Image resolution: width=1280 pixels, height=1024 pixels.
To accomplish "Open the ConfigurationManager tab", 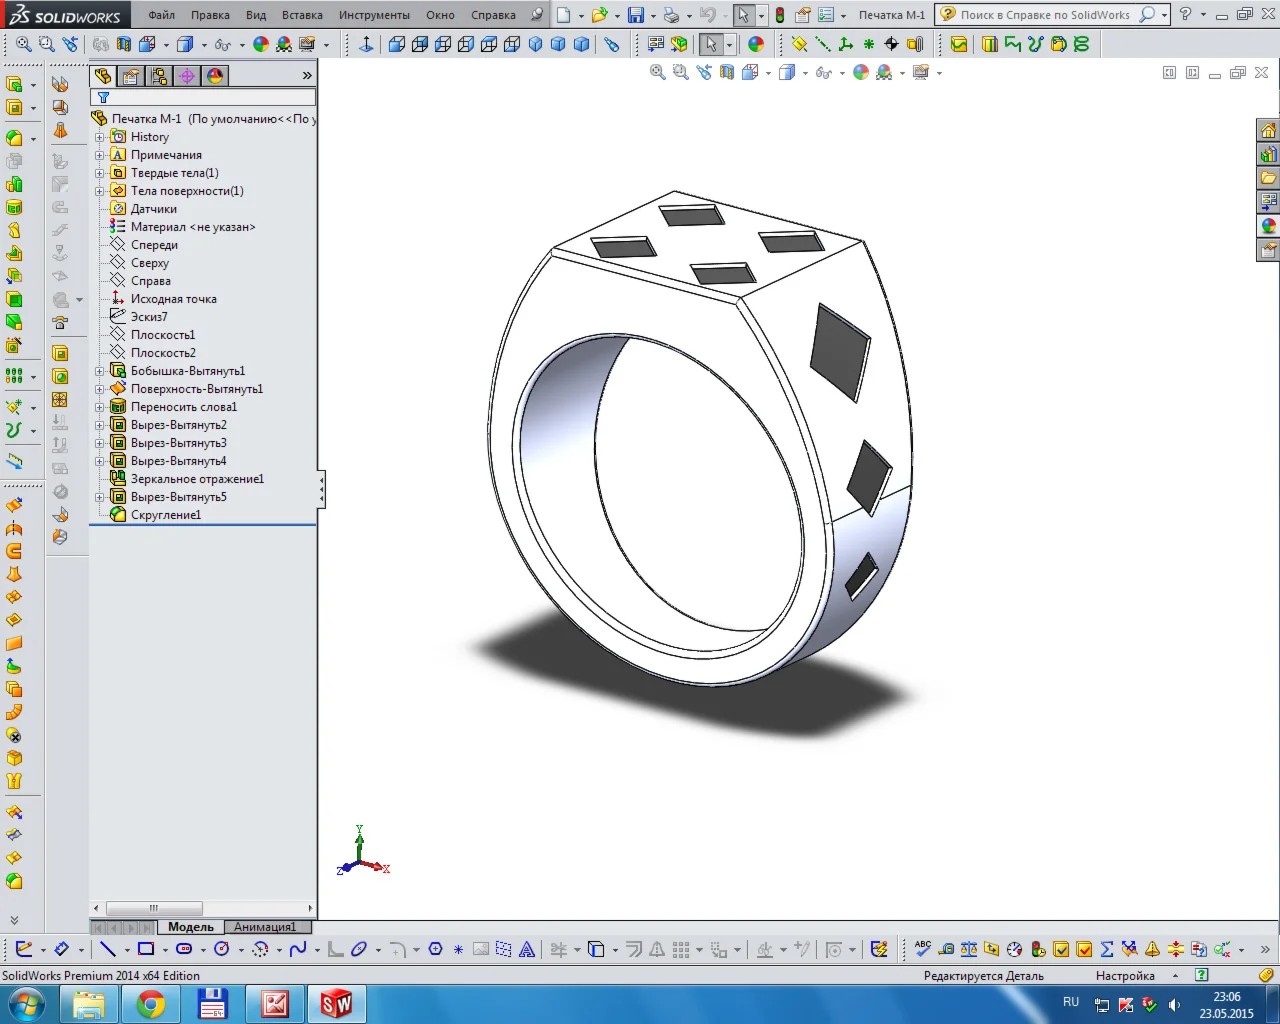I will pos(159,76).
